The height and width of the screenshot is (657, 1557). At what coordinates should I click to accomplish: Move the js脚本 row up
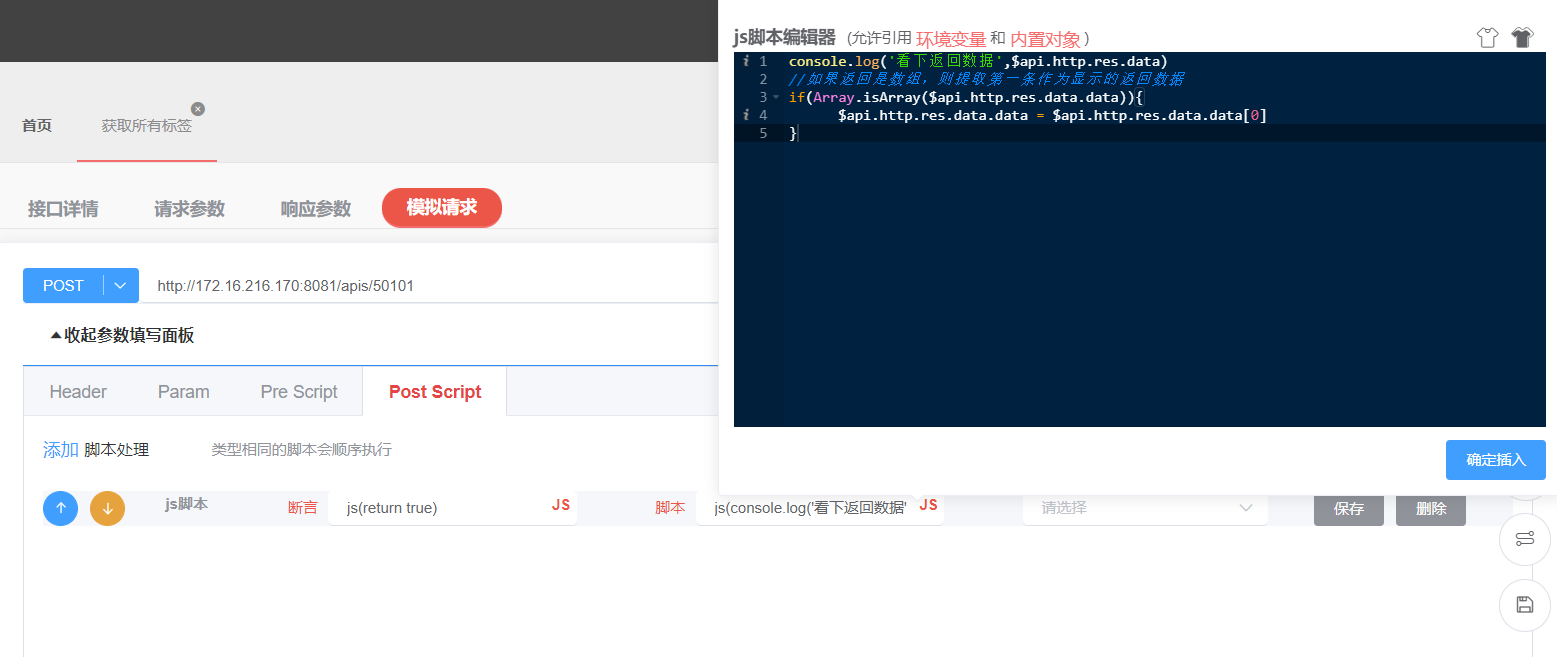(x=60, y=508)
